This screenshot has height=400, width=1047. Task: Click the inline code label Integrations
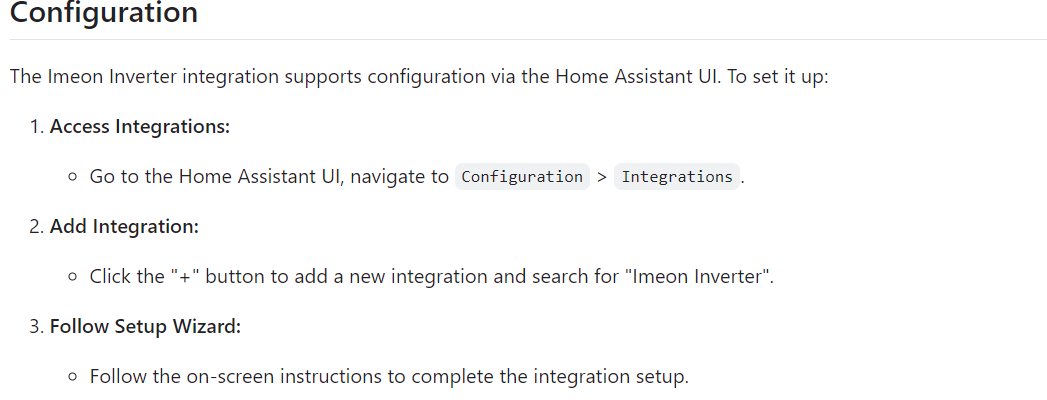click(x=677, y=177)
